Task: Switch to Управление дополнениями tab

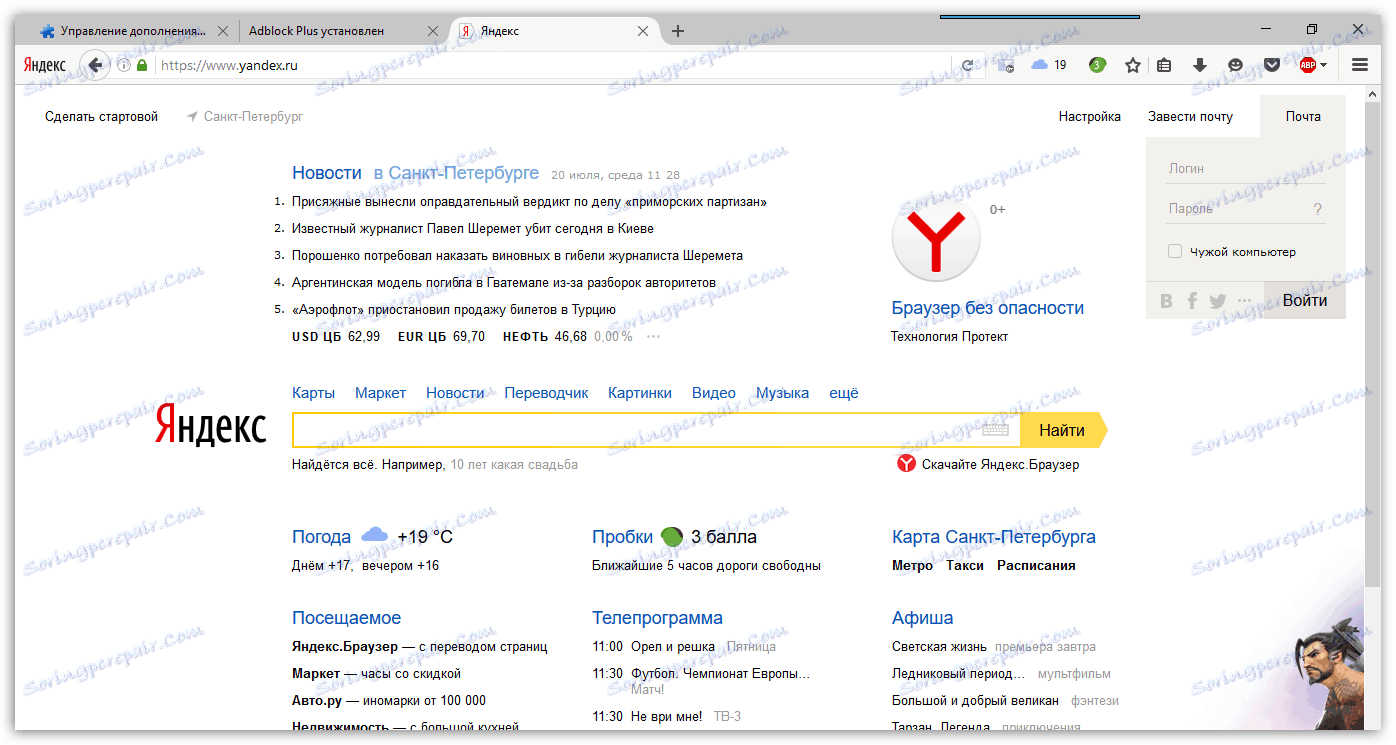Action: click(134, 31)
